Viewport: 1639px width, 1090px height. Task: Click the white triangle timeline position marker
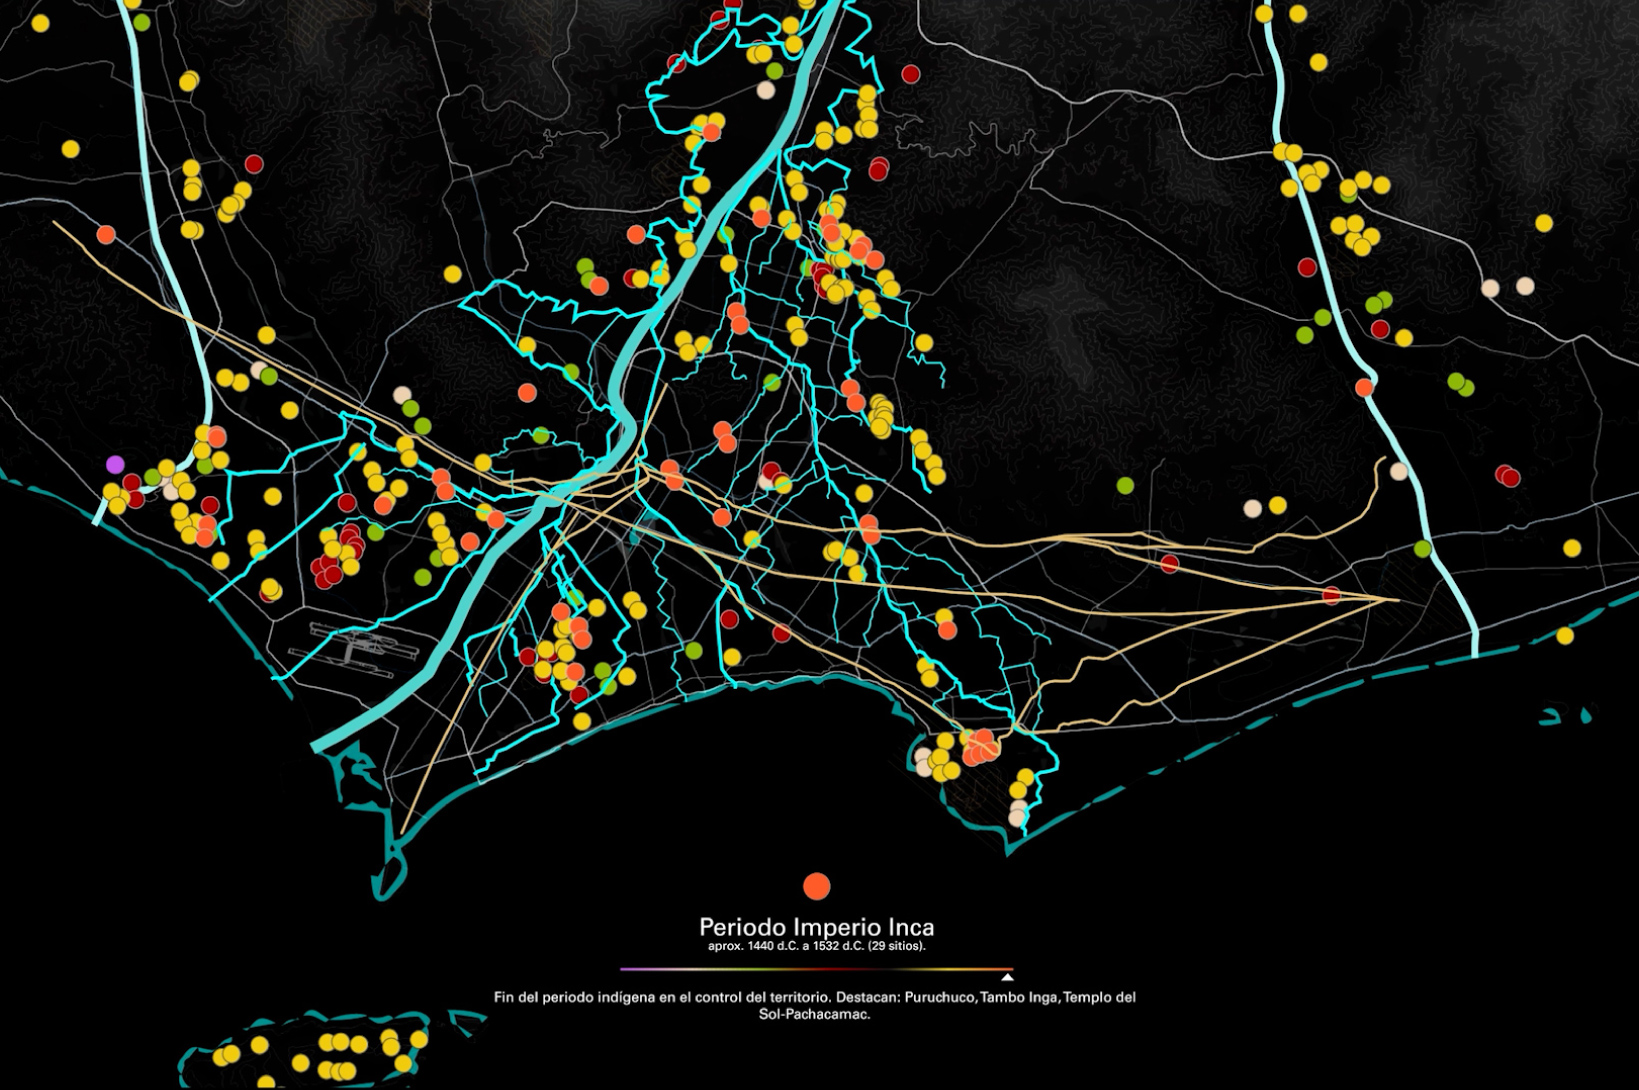[x=1007, y=976]
